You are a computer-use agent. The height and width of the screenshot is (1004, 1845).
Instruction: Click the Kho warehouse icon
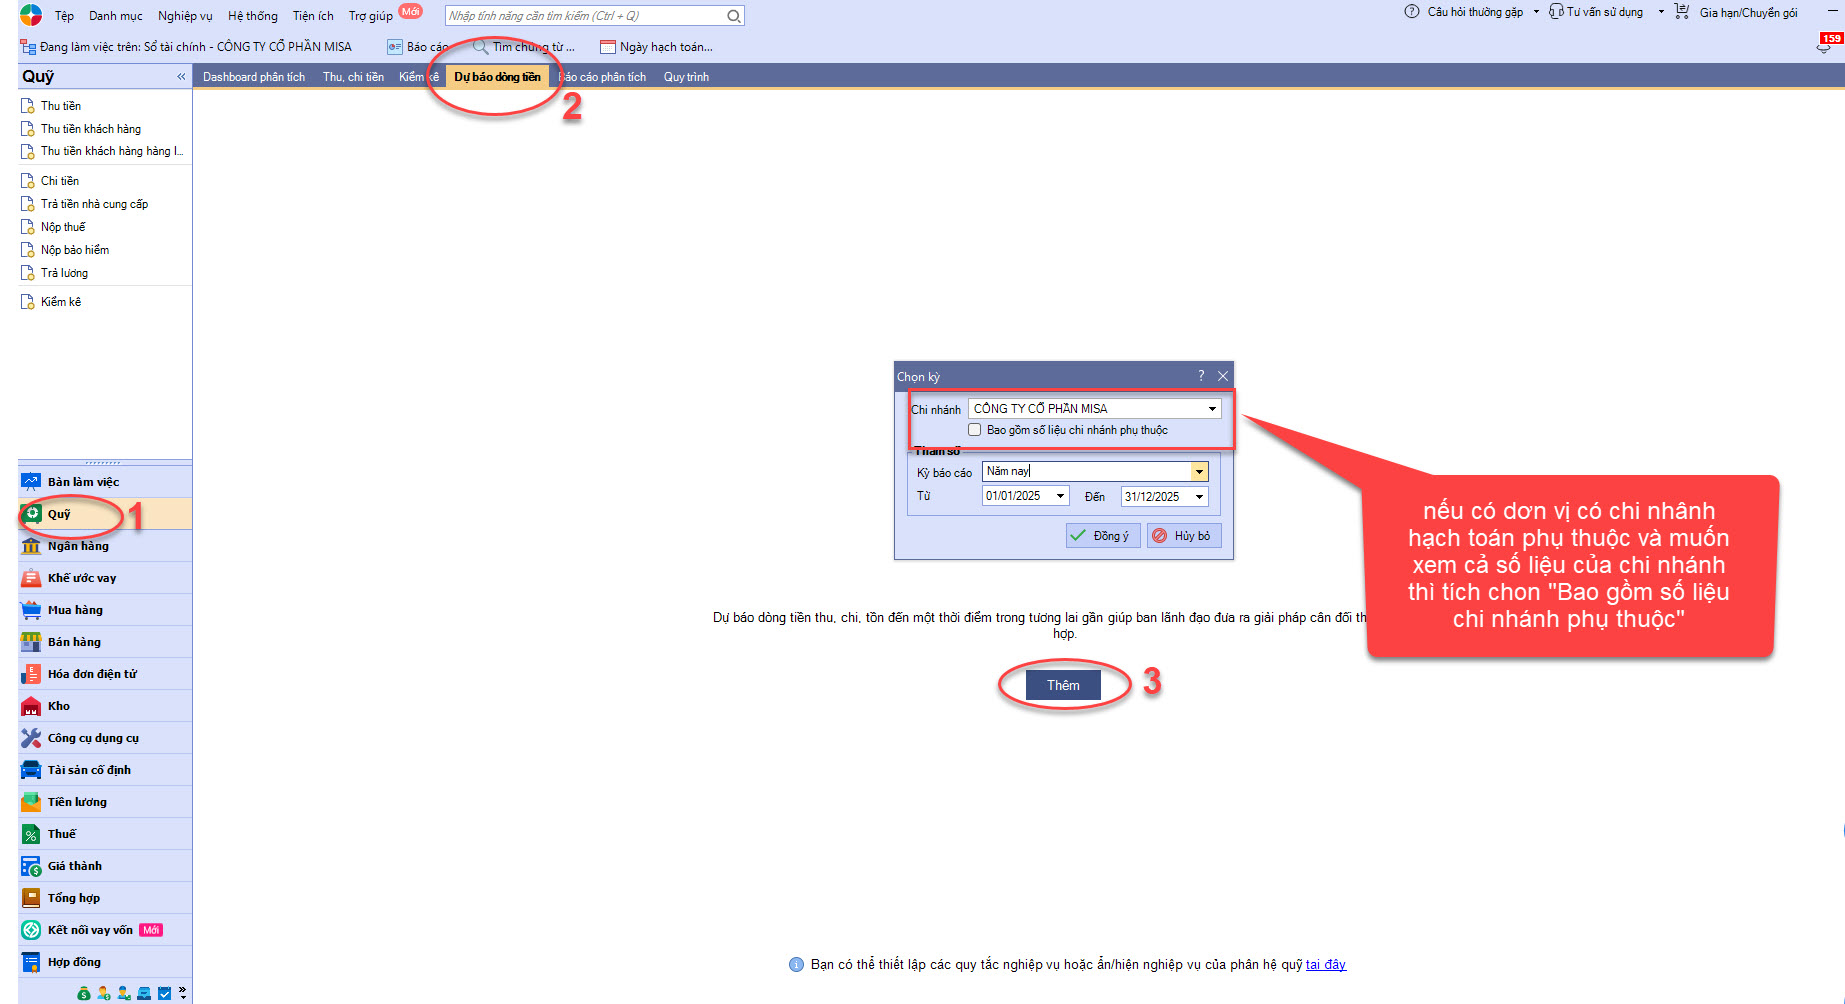(x=31, y=706)
